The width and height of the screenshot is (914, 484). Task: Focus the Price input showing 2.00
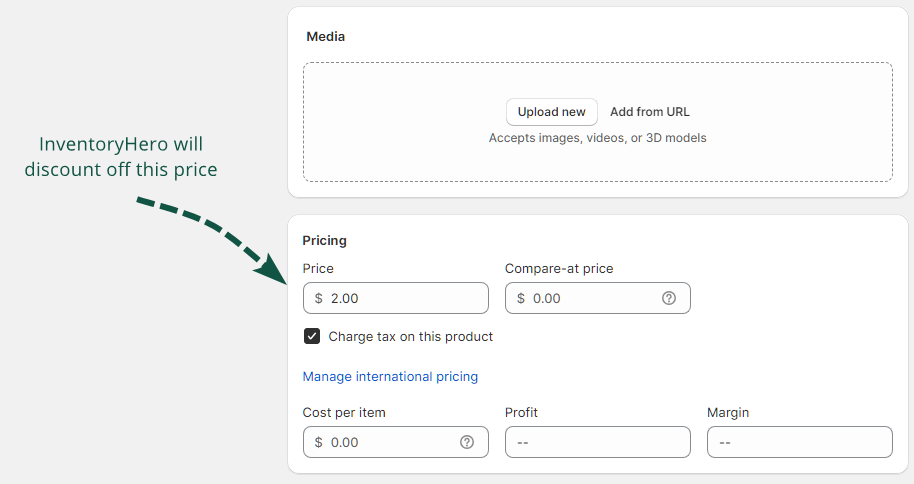coord(400,298)
